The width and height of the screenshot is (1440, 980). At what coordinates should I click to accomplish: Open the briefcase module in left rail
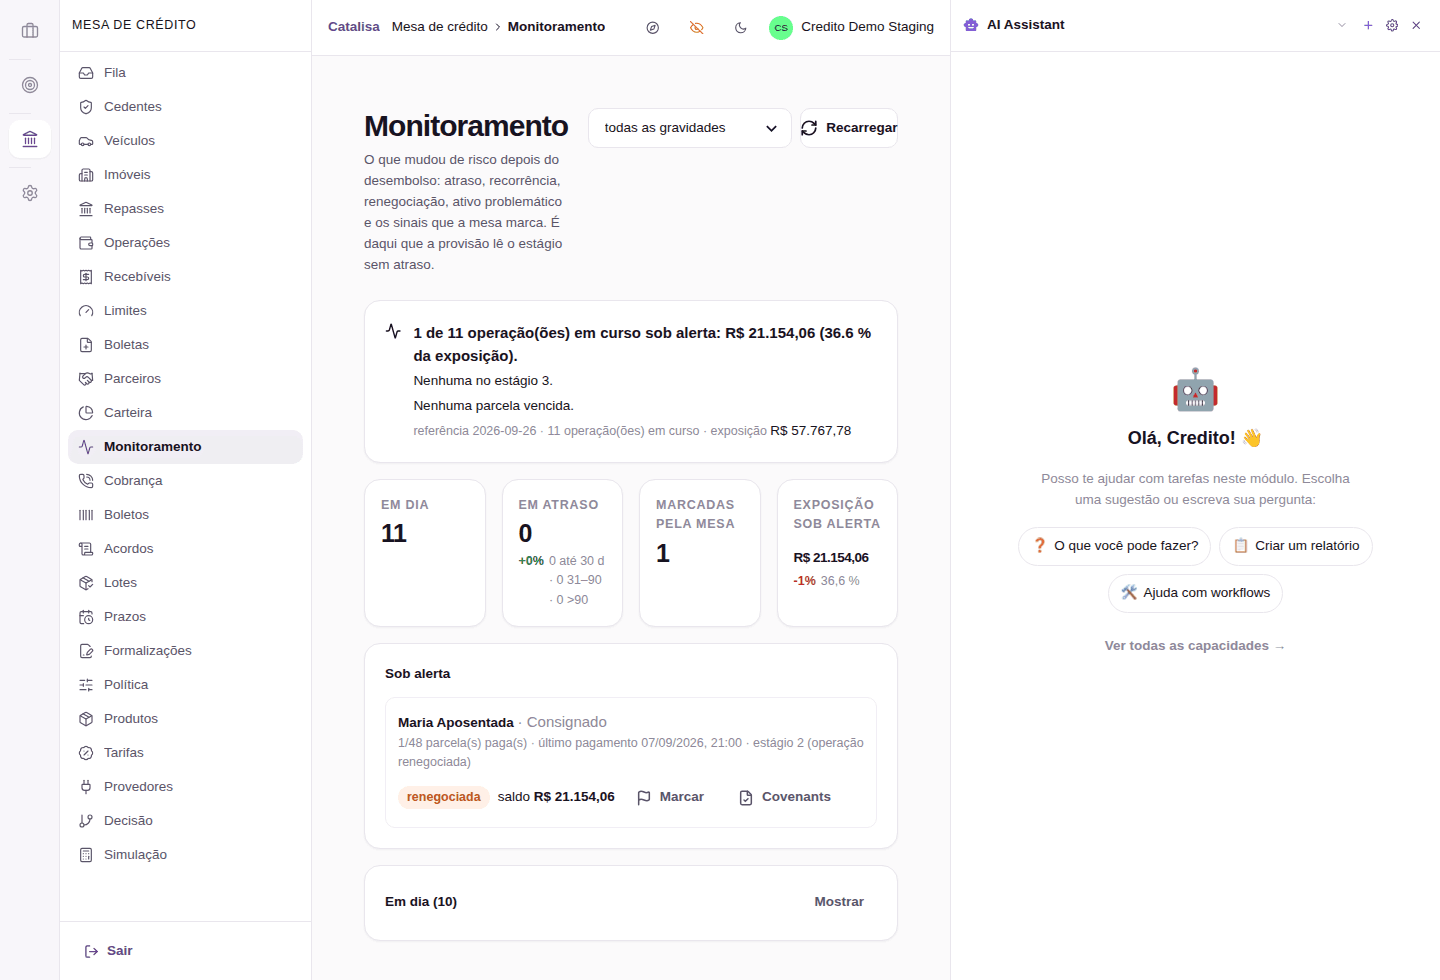(x=30, y=31)
